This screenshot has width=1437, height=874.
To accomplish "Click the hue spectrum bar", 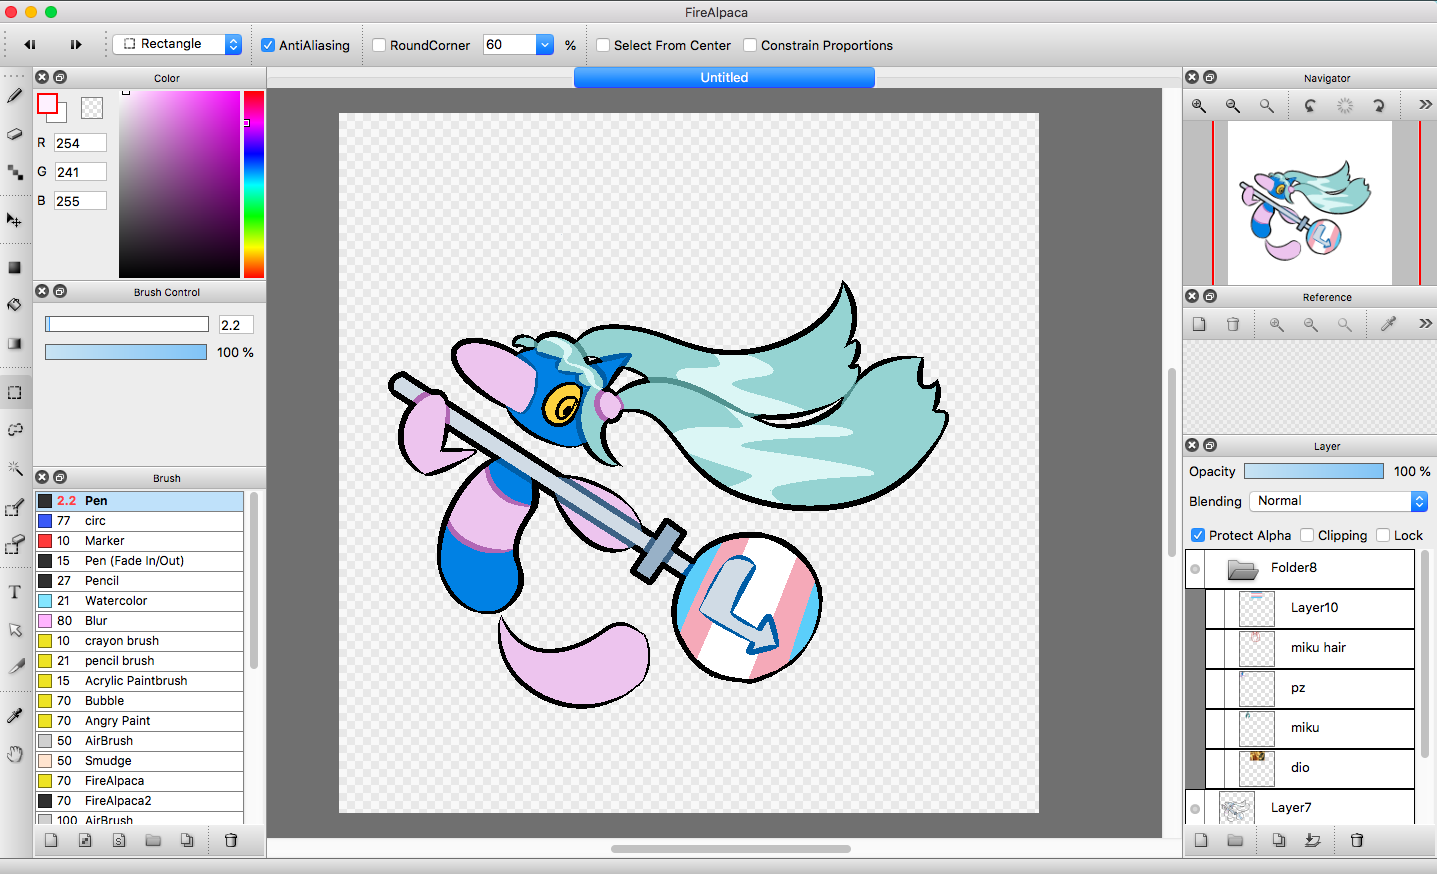I will pos(254,184).
